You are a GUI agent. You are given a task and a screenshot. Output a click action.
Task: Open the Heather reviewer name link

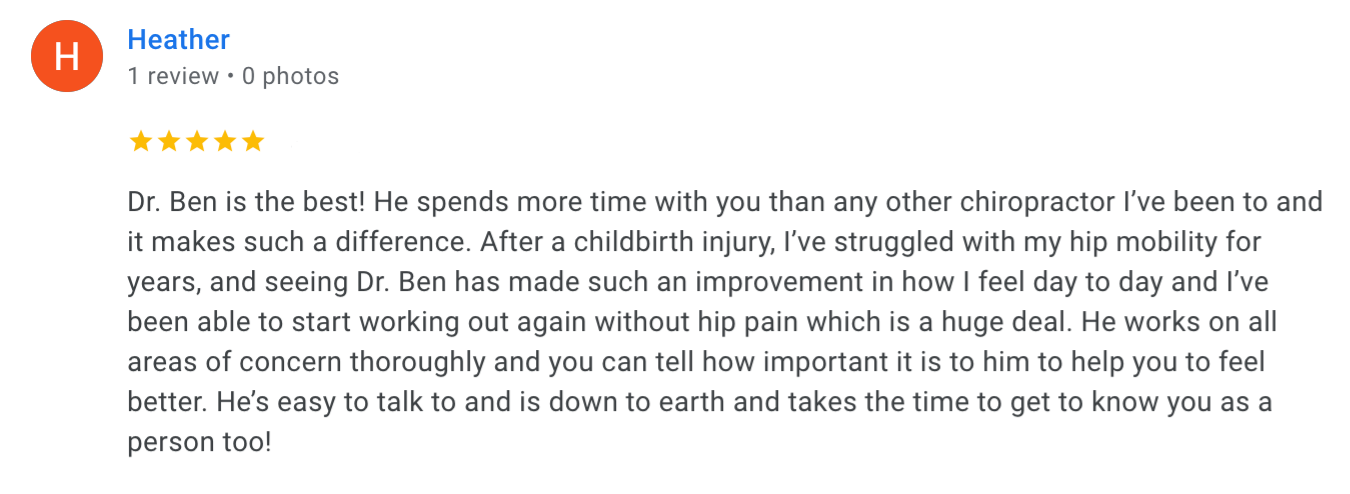(x=179, y=40)
